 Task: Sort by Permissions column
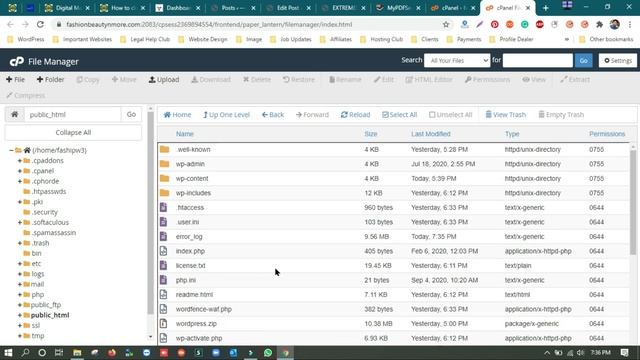[x=607, y=134]
